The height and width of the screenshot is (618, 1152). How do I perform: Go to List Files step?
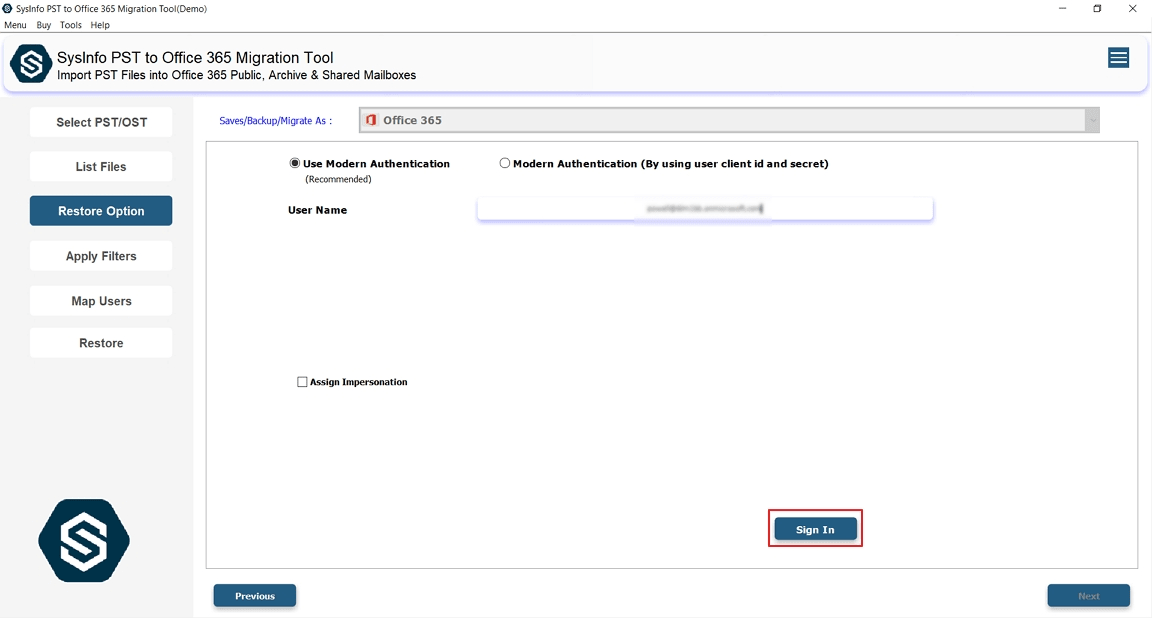[101, 167]
